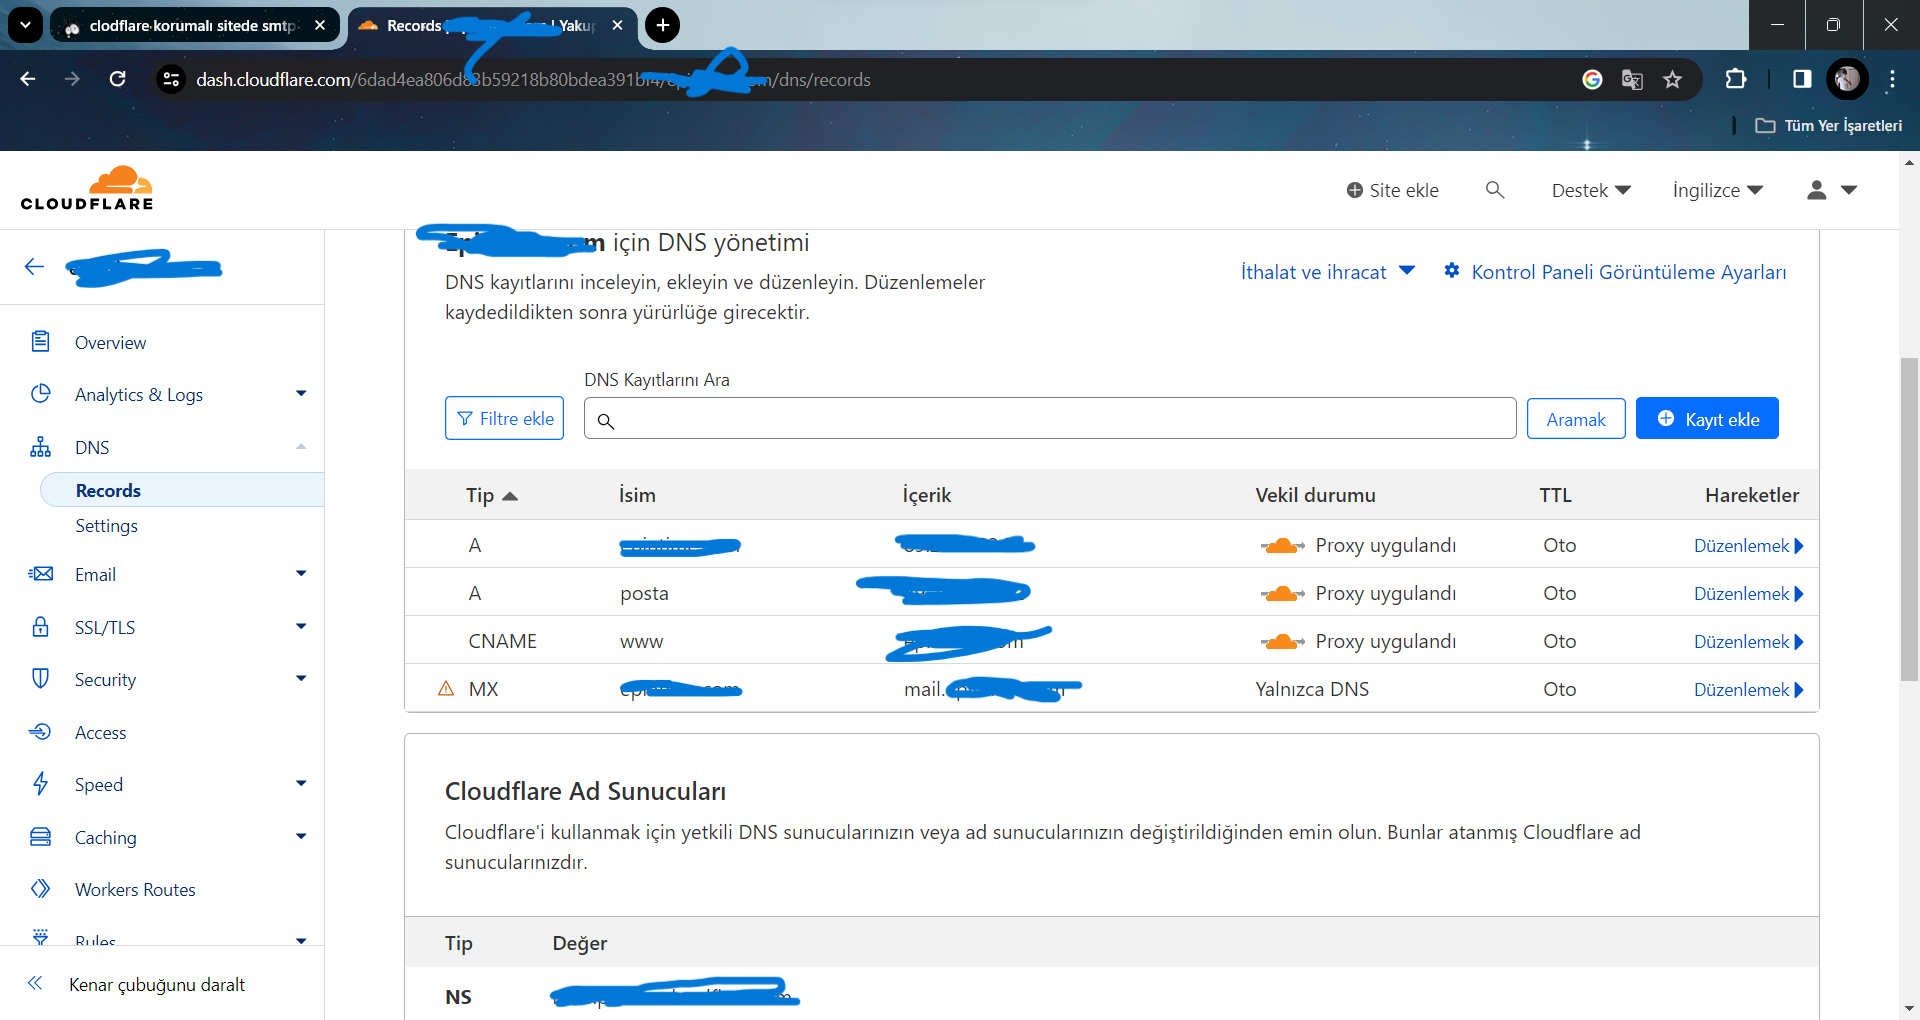
Task: Open the user account icon menu
Action: pos(1831,190)
